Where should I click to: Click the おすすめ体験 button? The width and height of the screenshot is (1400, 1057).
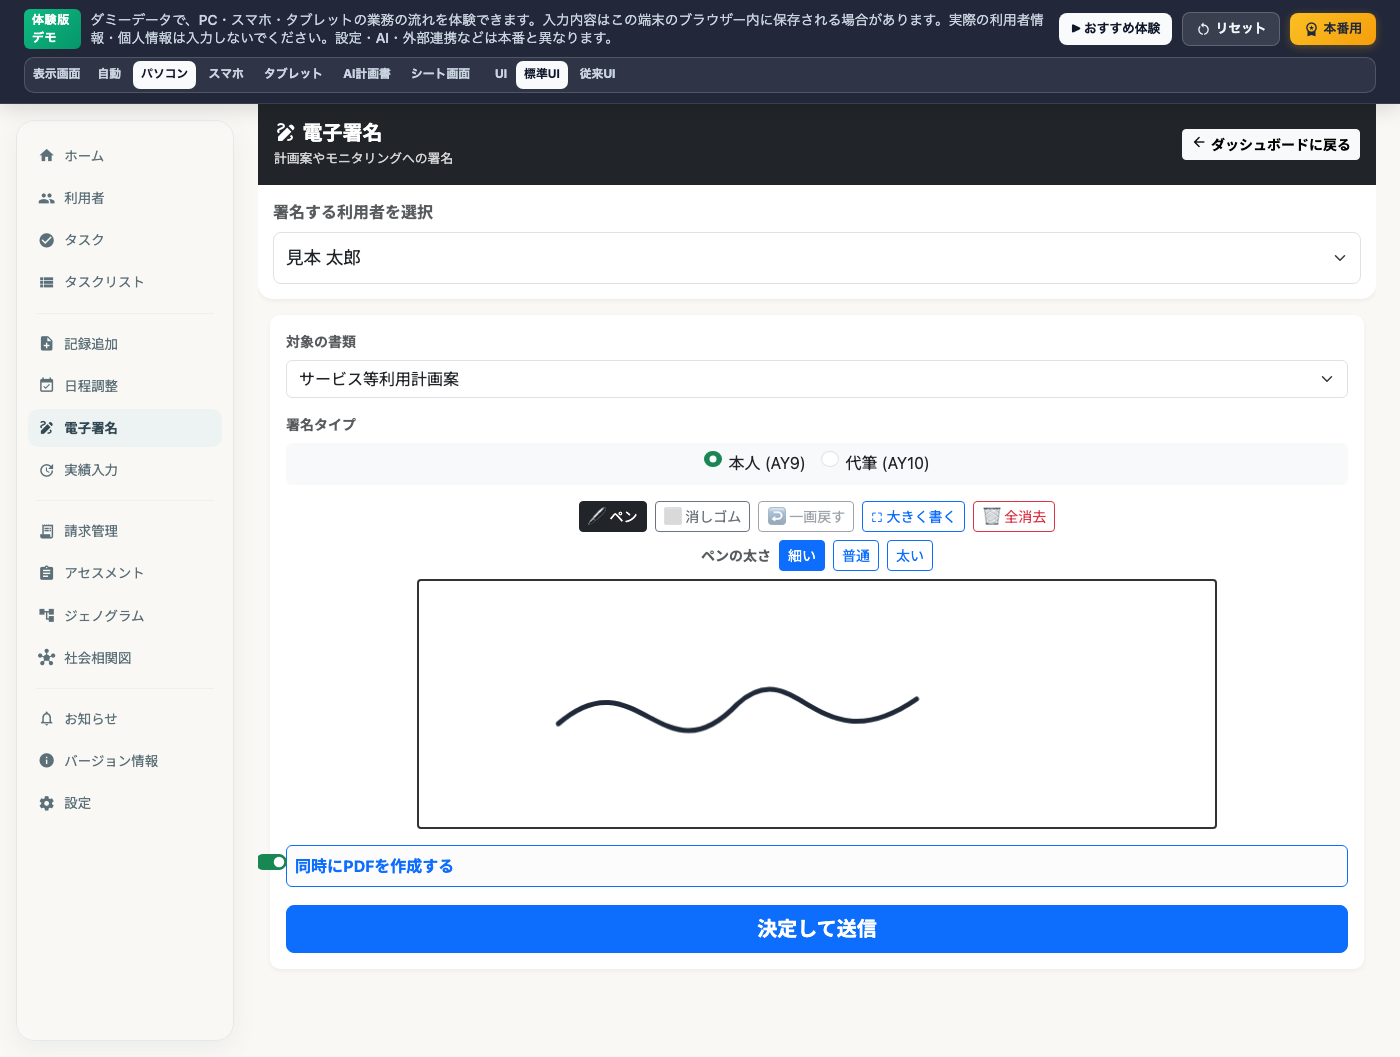[1115, 29]
